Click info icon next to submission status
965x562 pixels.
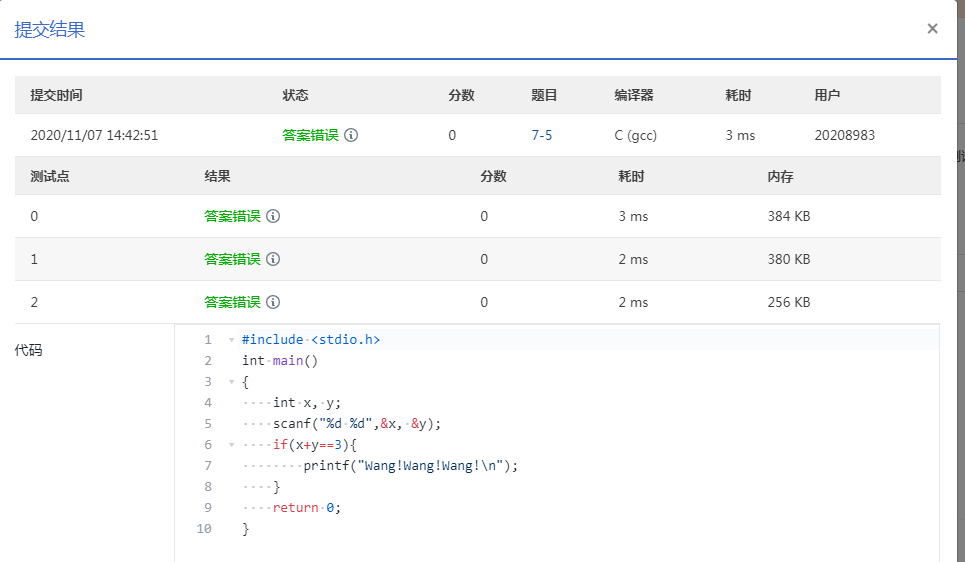tap(351, 135)
